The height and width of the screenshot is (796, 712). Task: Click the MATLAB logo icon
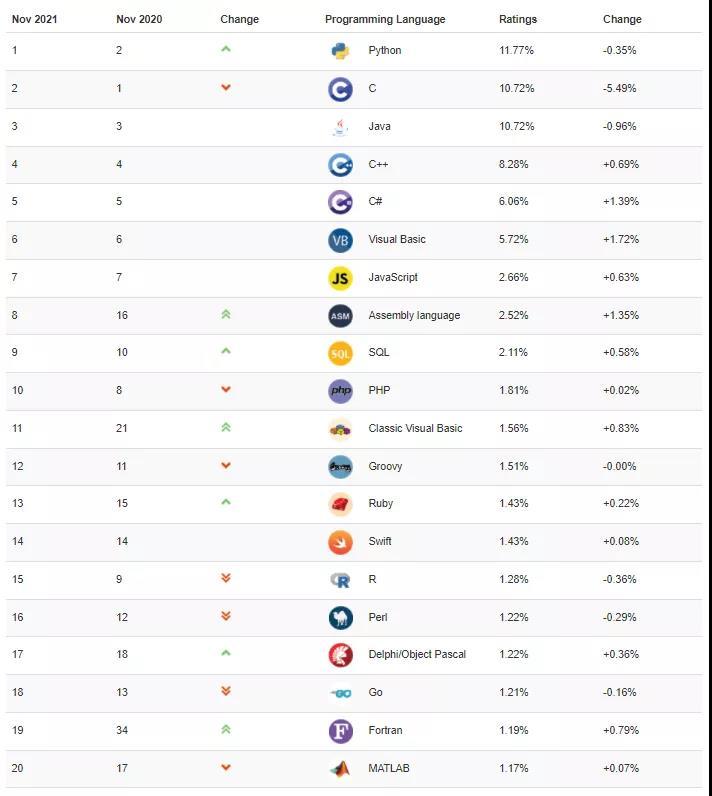[x=340, y=769]
